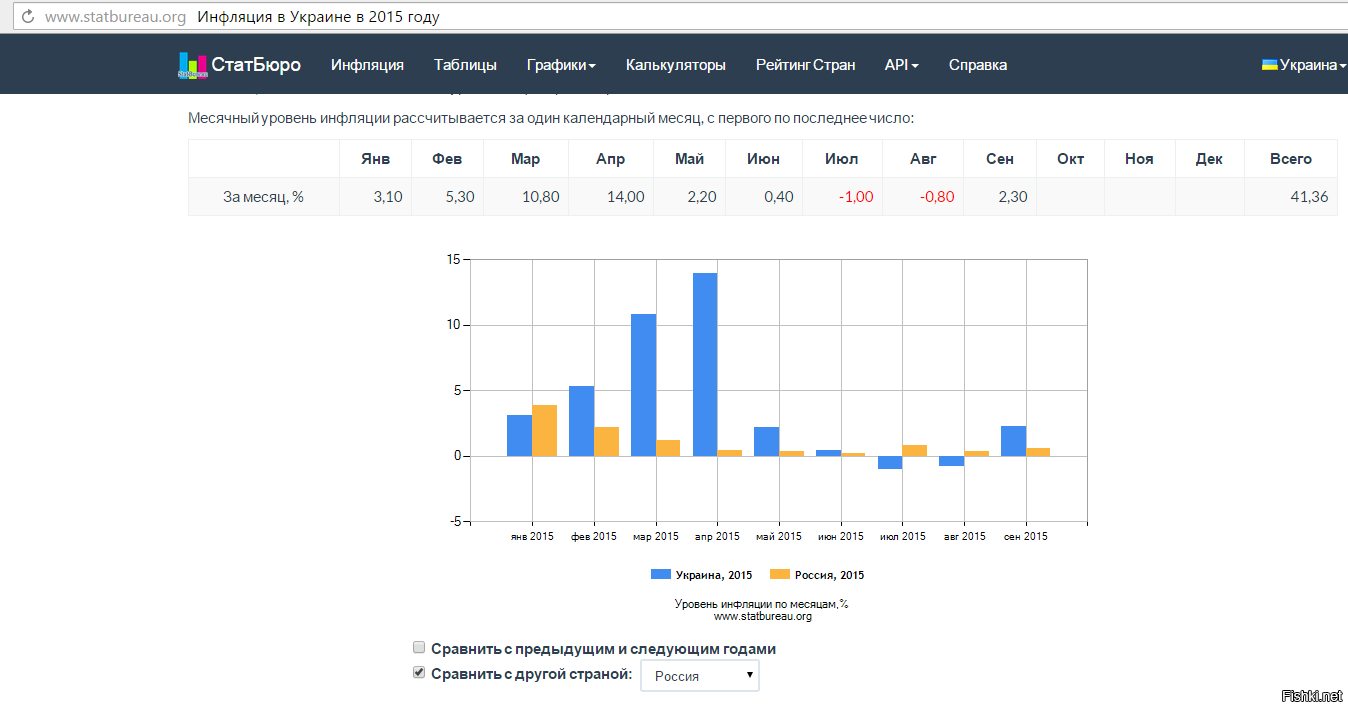Click the 14,00 April value cell
The width and height of the screenshot is (1348, 708).
610,197
